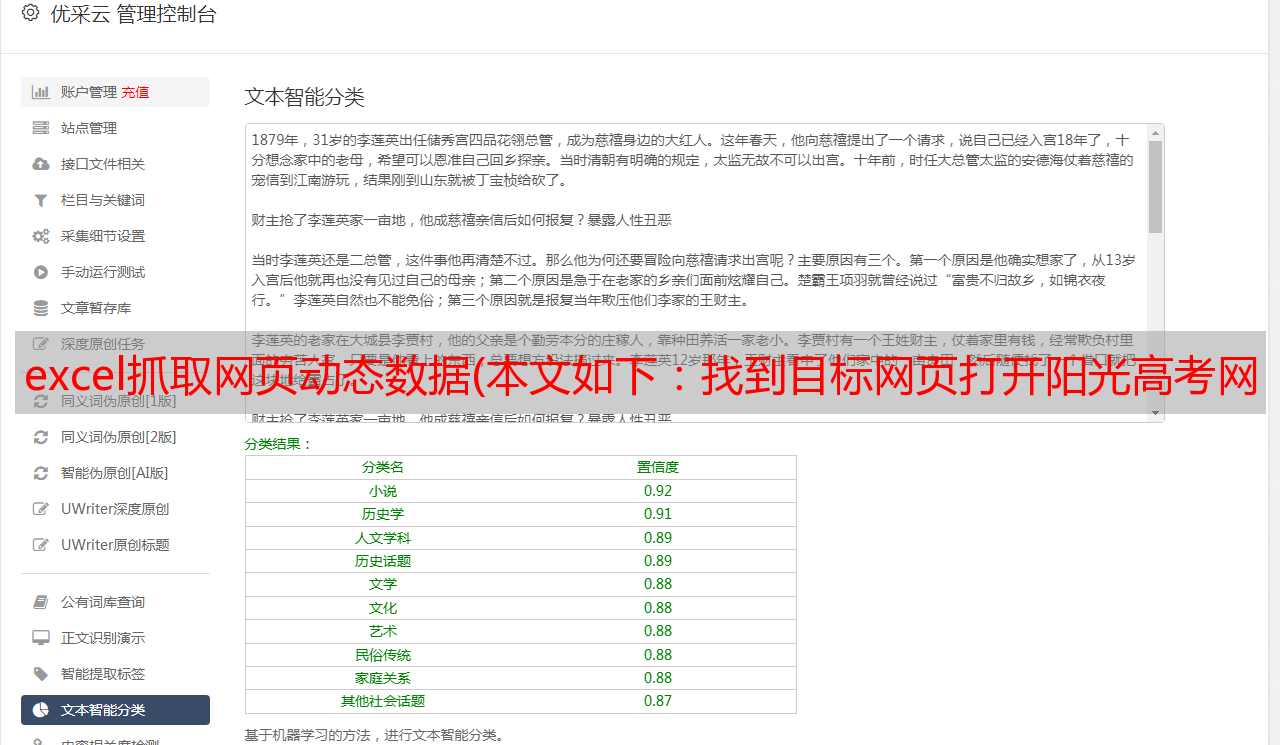Open UWriter深度原创 page

(115, 509)
